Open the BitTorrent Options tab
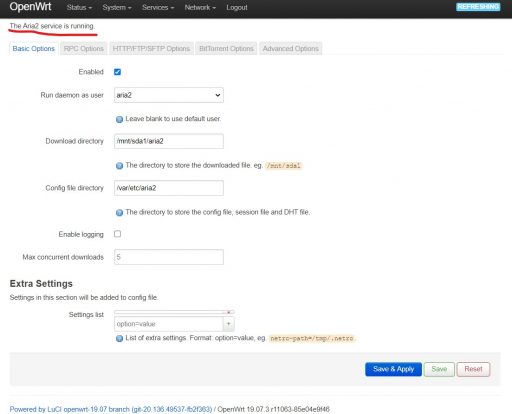512x414 pixels. pyautogui.click(x=226, y=49)
